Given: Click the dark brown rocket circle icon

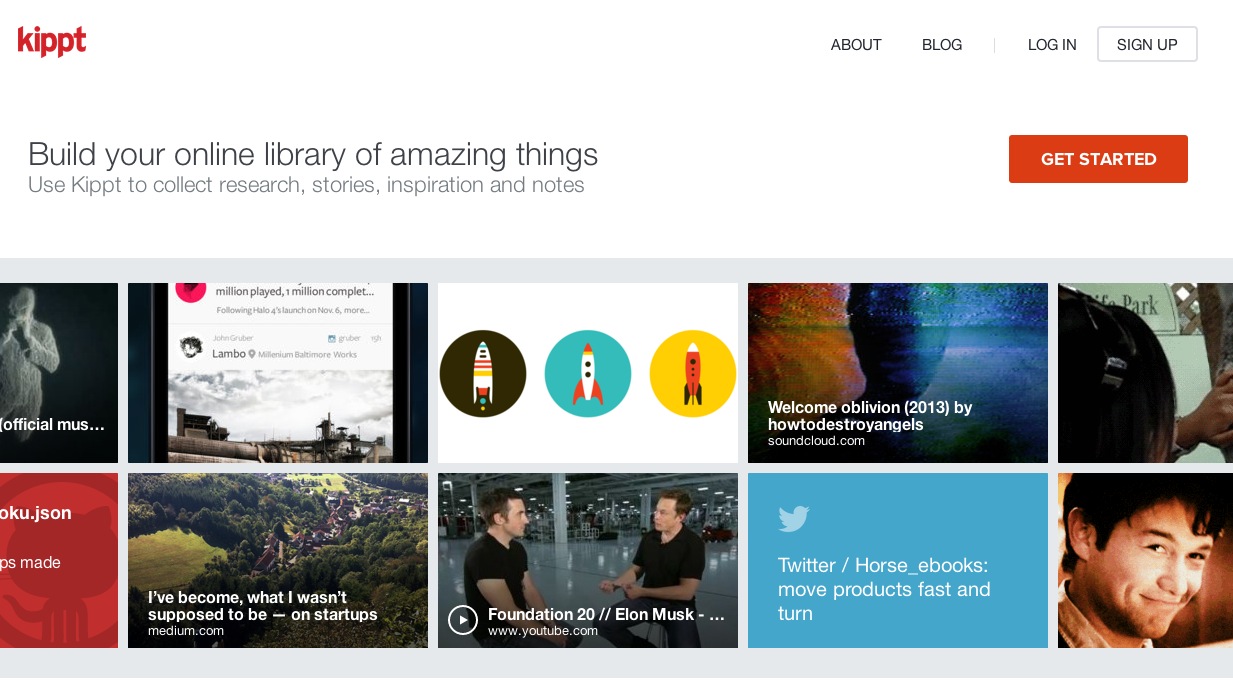Looking at the screenshot, I should click(483, 373).
